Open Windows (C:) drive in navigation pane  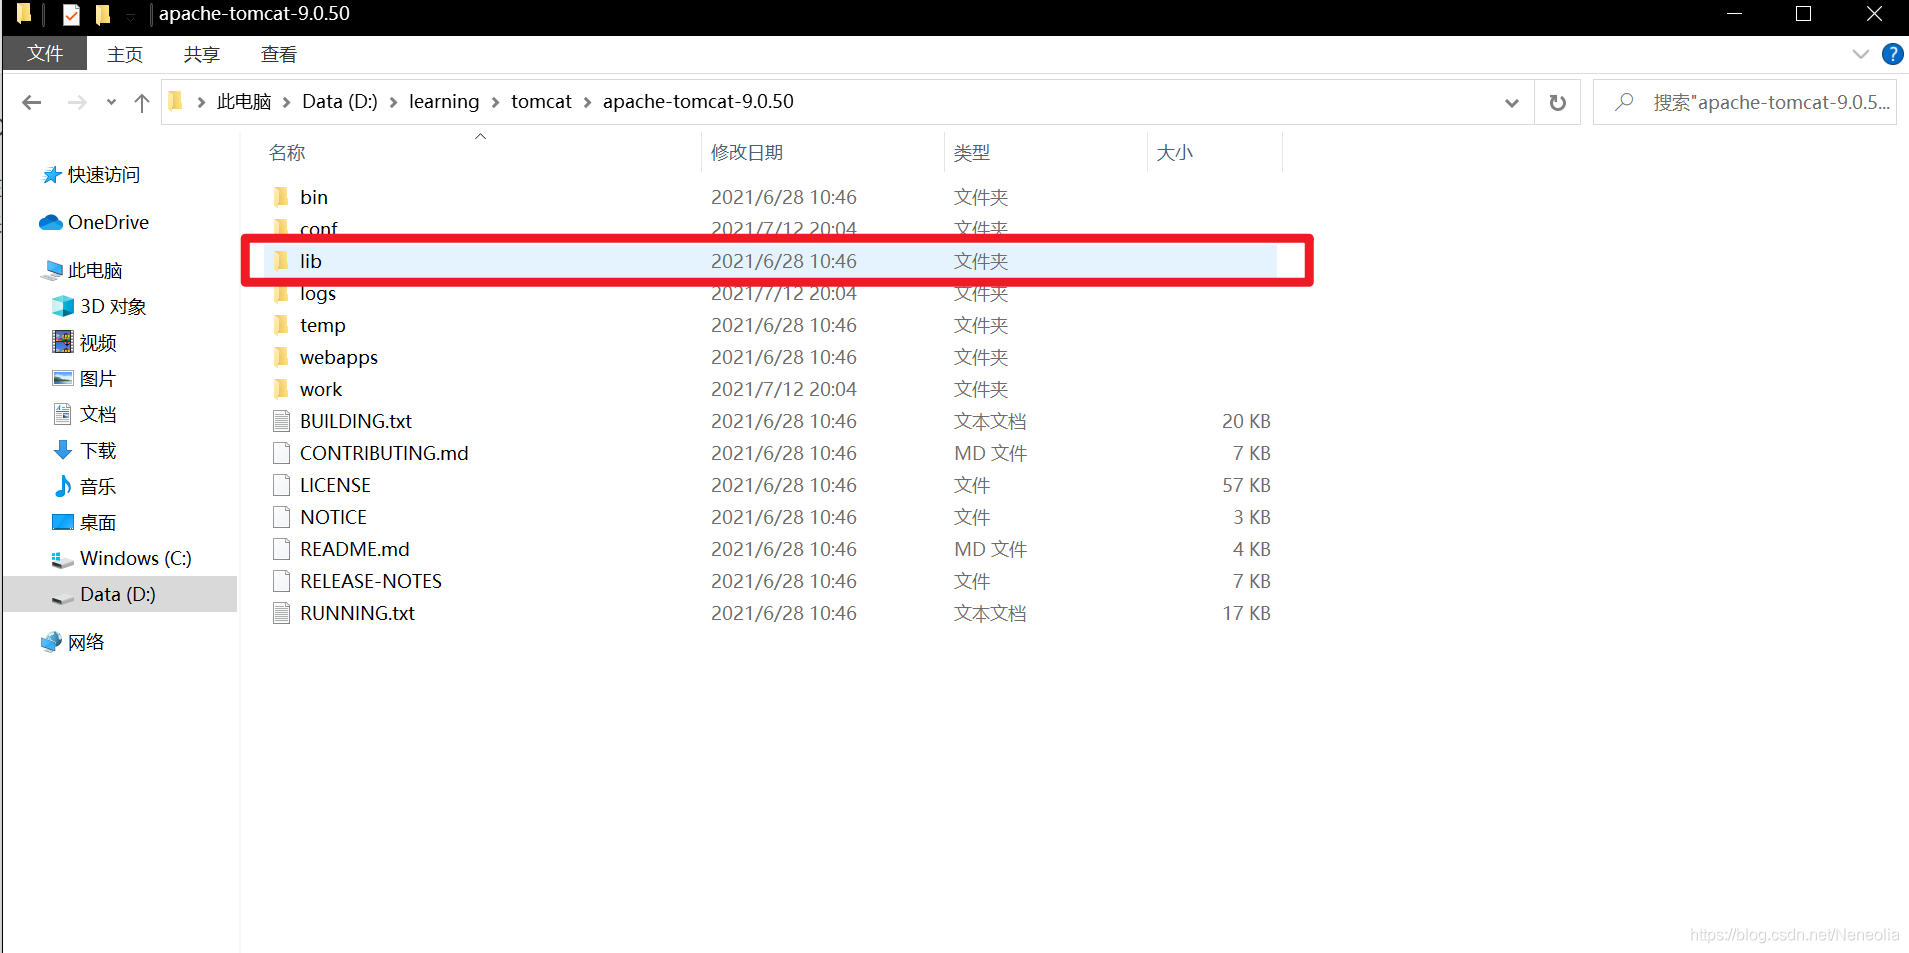(135, 558)
